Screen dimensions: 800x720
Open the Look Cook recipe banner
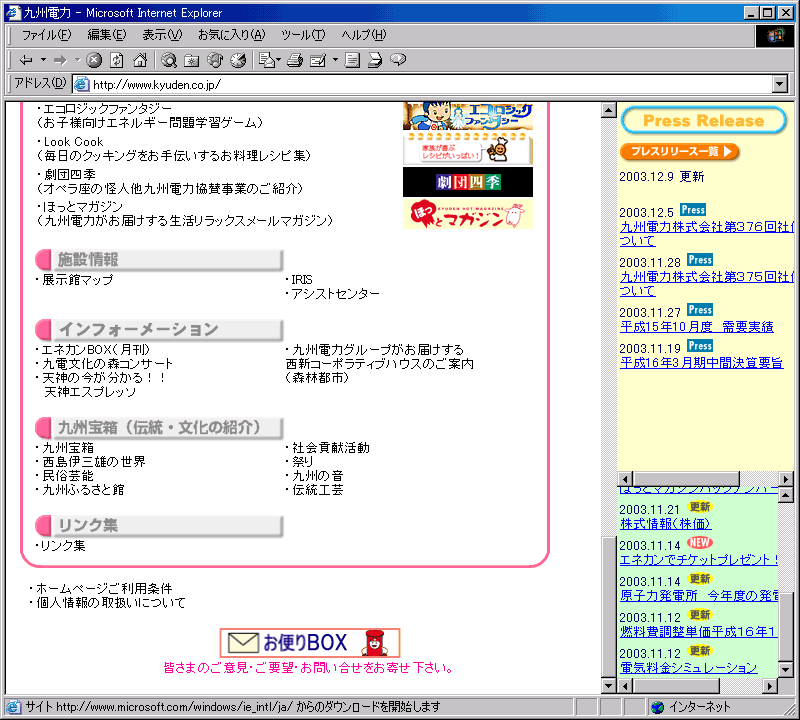coord(468,149)
